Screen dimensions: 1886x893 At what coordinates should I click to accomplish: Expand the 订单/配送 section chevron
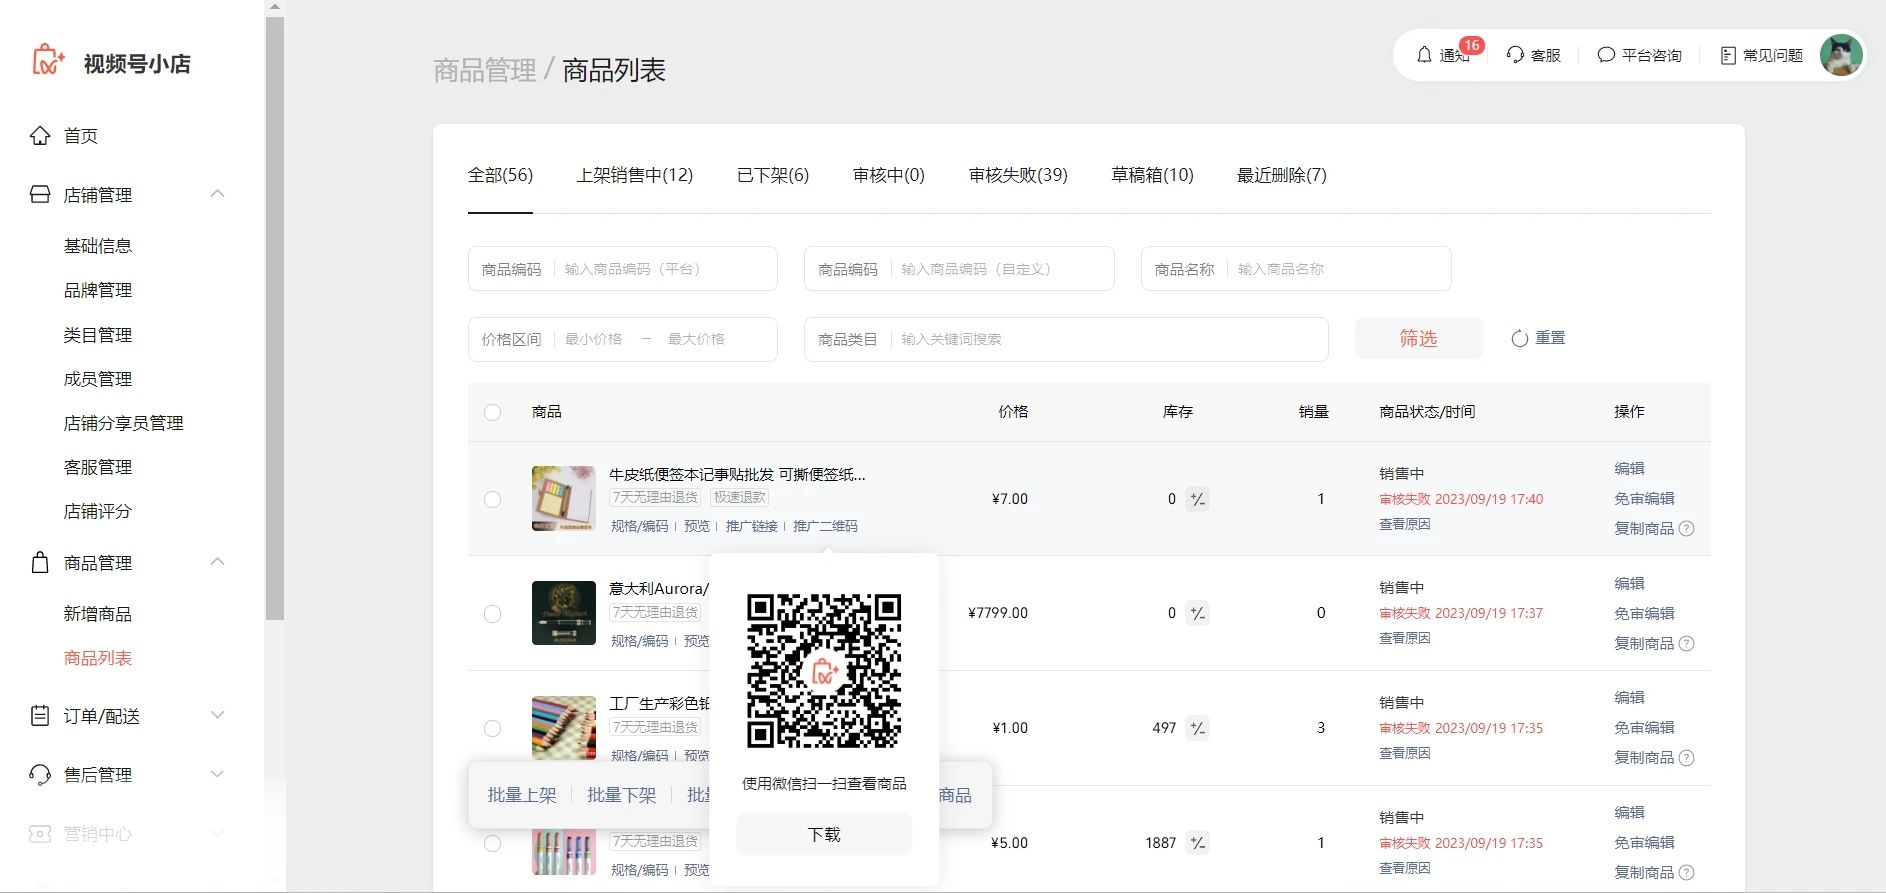click(x=217, y=715)
